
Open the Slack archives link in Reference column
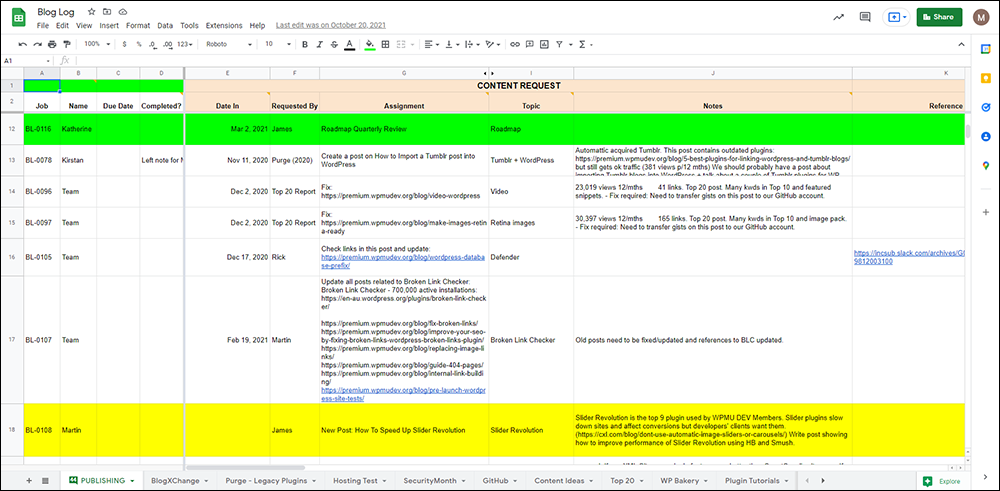tap(909, 257)
